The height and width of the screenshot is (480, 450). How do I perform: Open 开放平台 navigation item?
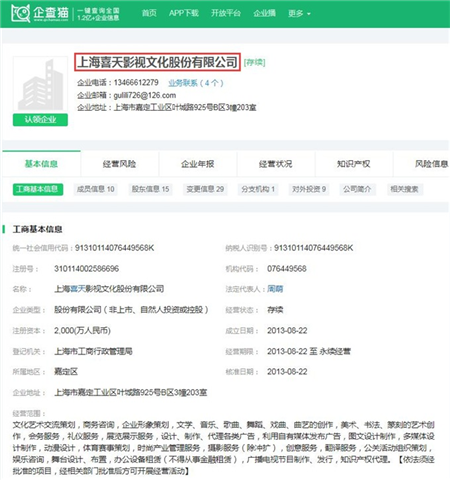tap(226, 13)
